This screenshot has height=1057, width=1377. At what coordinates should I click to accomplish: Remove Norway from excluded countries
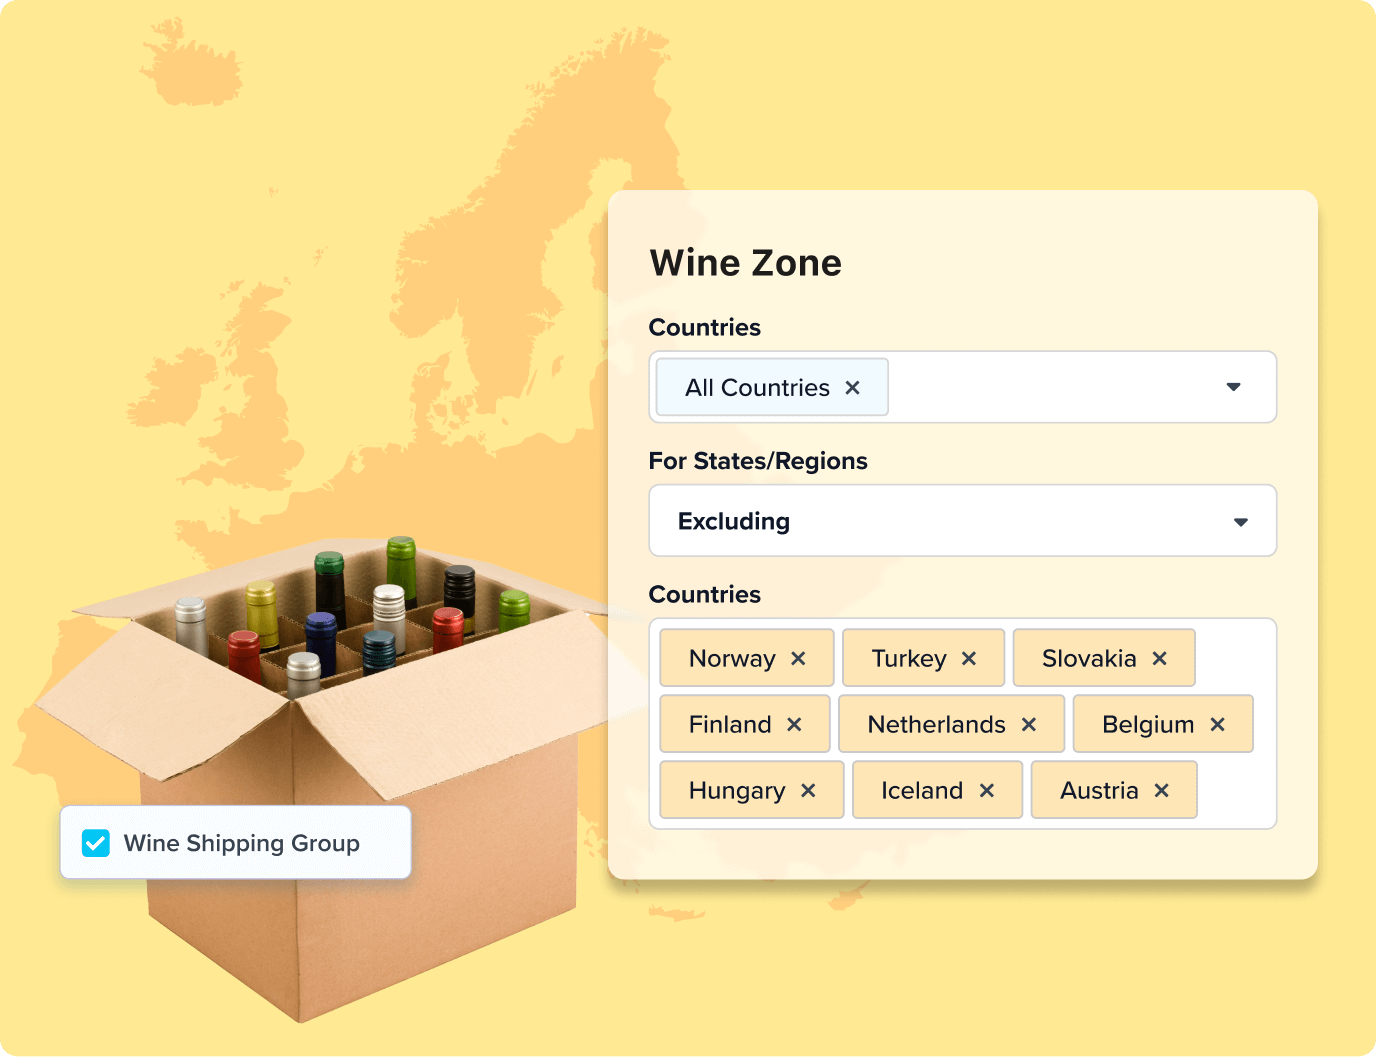click(x=798, y=658)
